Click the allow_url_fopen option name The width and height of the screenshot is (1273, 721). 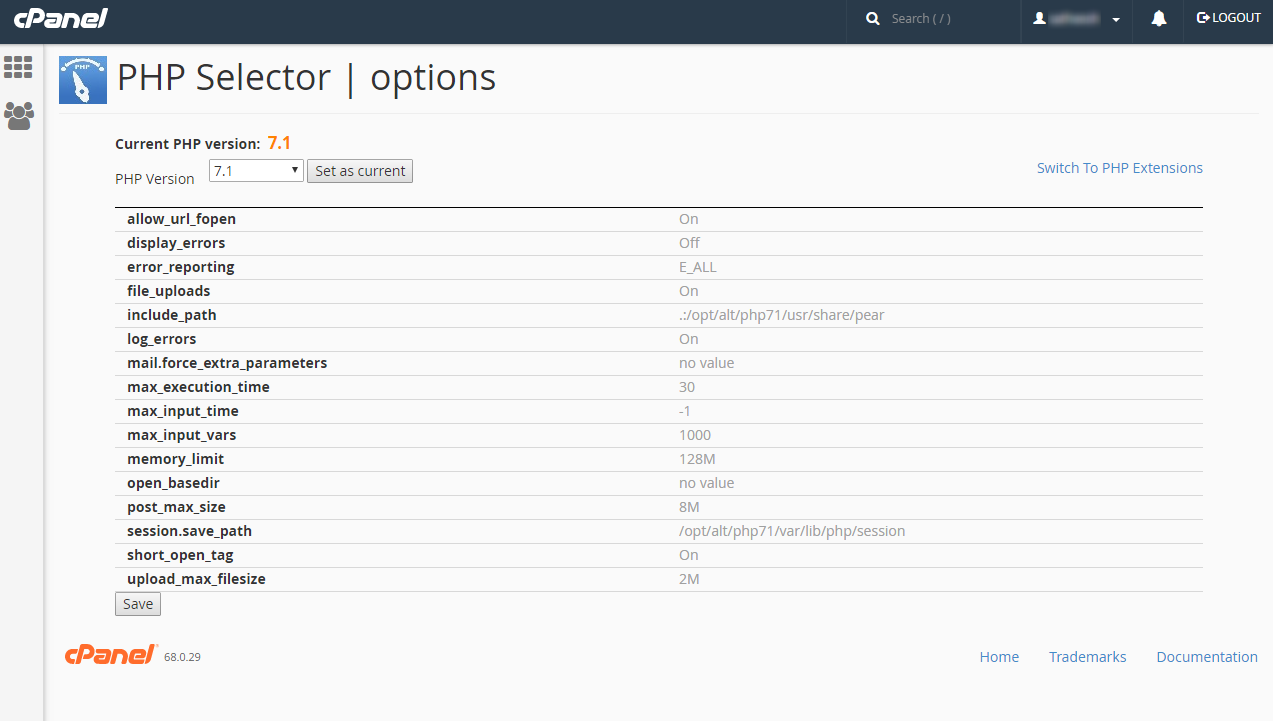coord(181,219)
